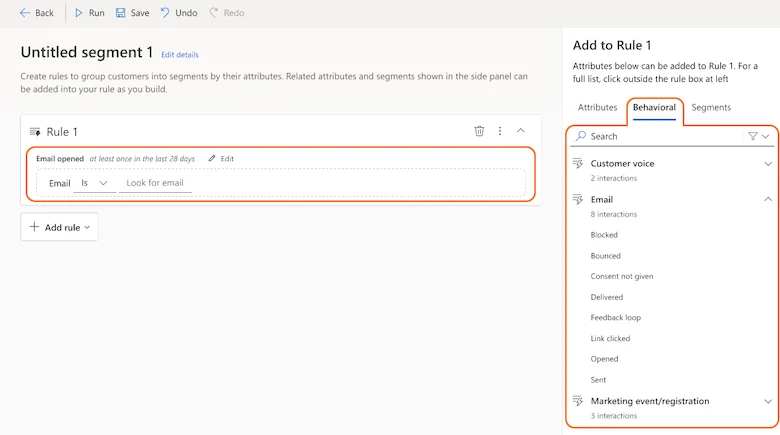This screenshot has height=435, width=780.
Task: Undo the last change
Action: click(x=179, y=13)
